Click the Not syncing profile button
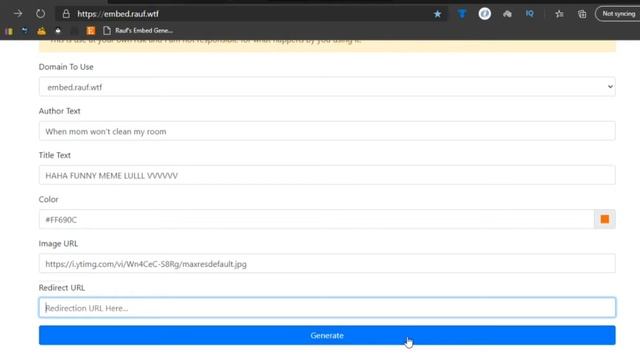The image size is (640, 360). (x=618, y=14)
